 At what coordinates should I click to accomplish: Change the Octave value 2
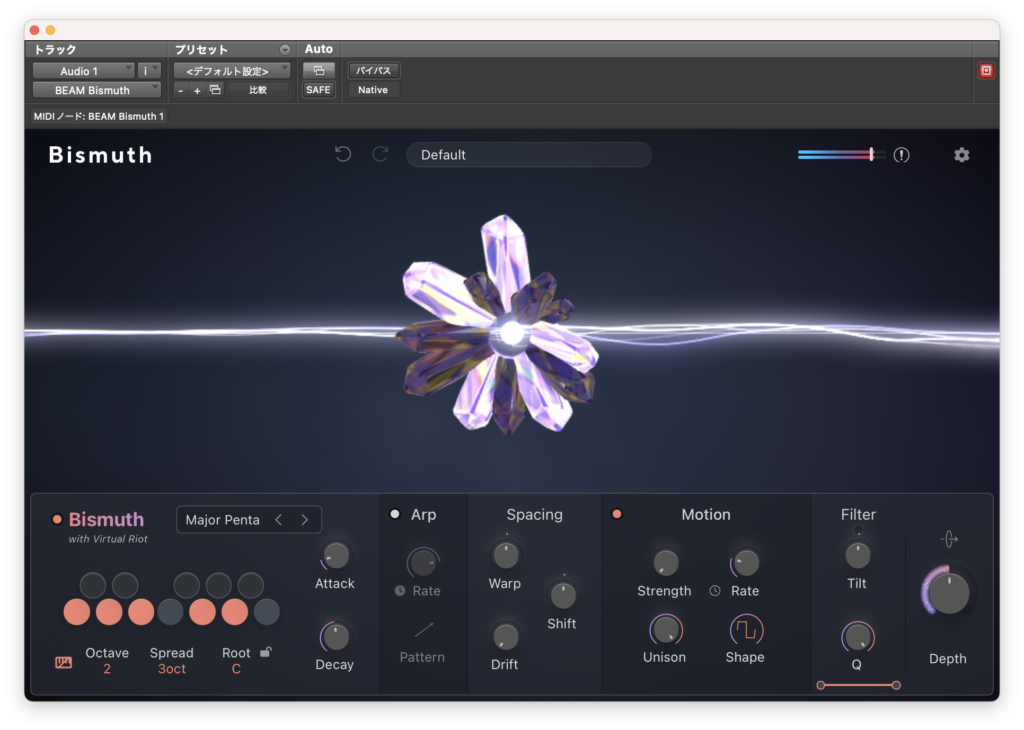pyautogui.click(x=106, y=669)
